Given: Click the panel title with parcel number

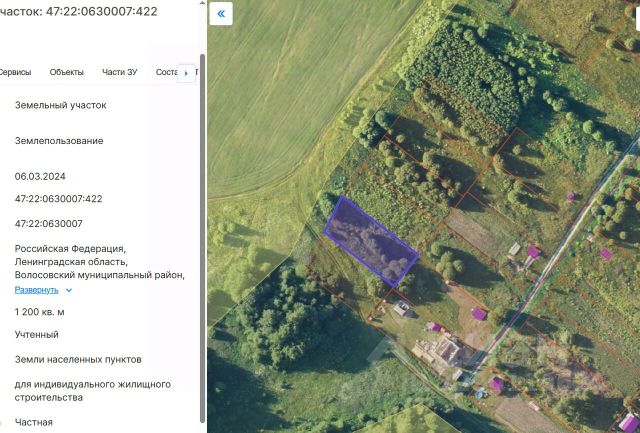Looking at the screenshot, I should pos(79,11).
